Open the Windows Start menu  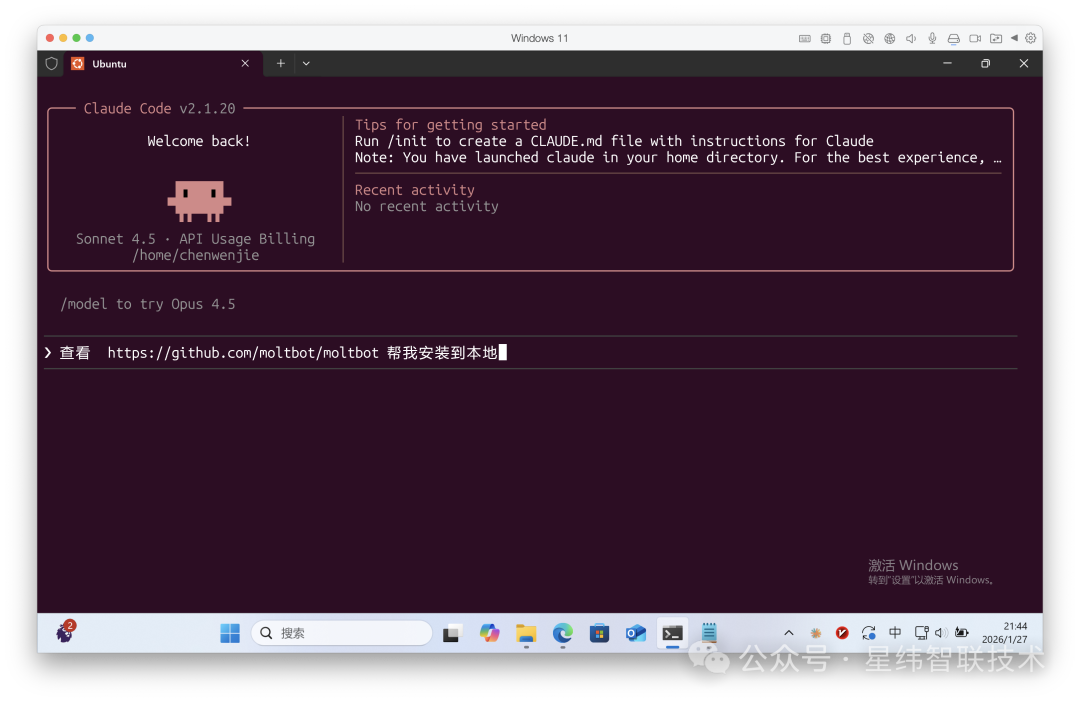coord(230,633)
